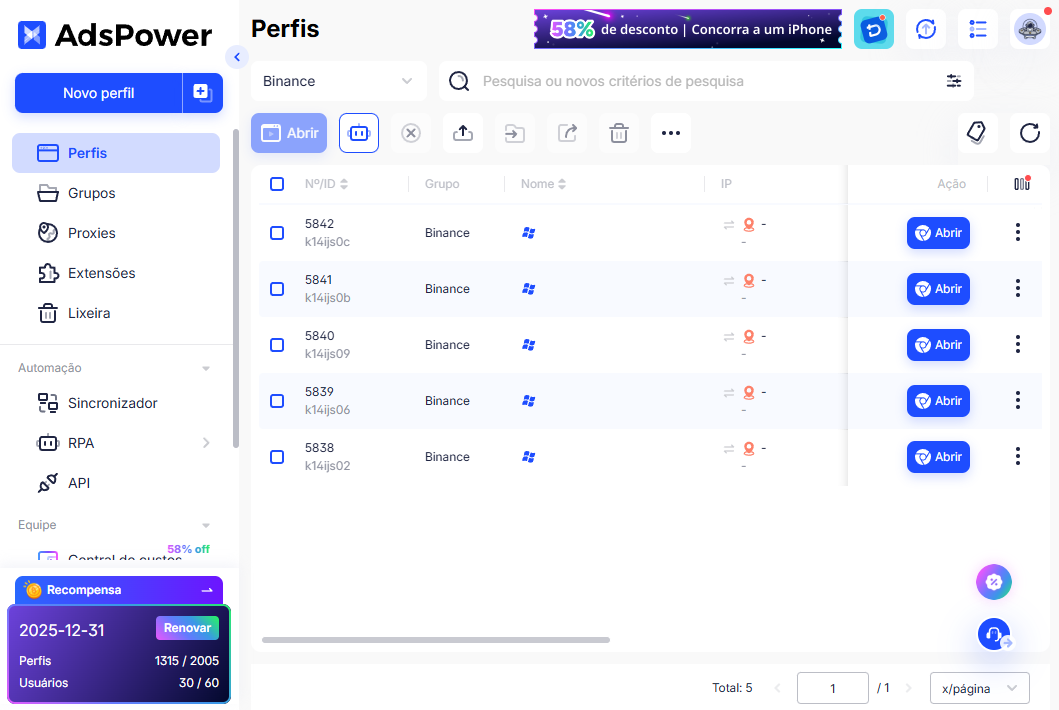Click the move-to-group toolbar icon
This screenshot has width=1059, height=710.
click(515, 133)
